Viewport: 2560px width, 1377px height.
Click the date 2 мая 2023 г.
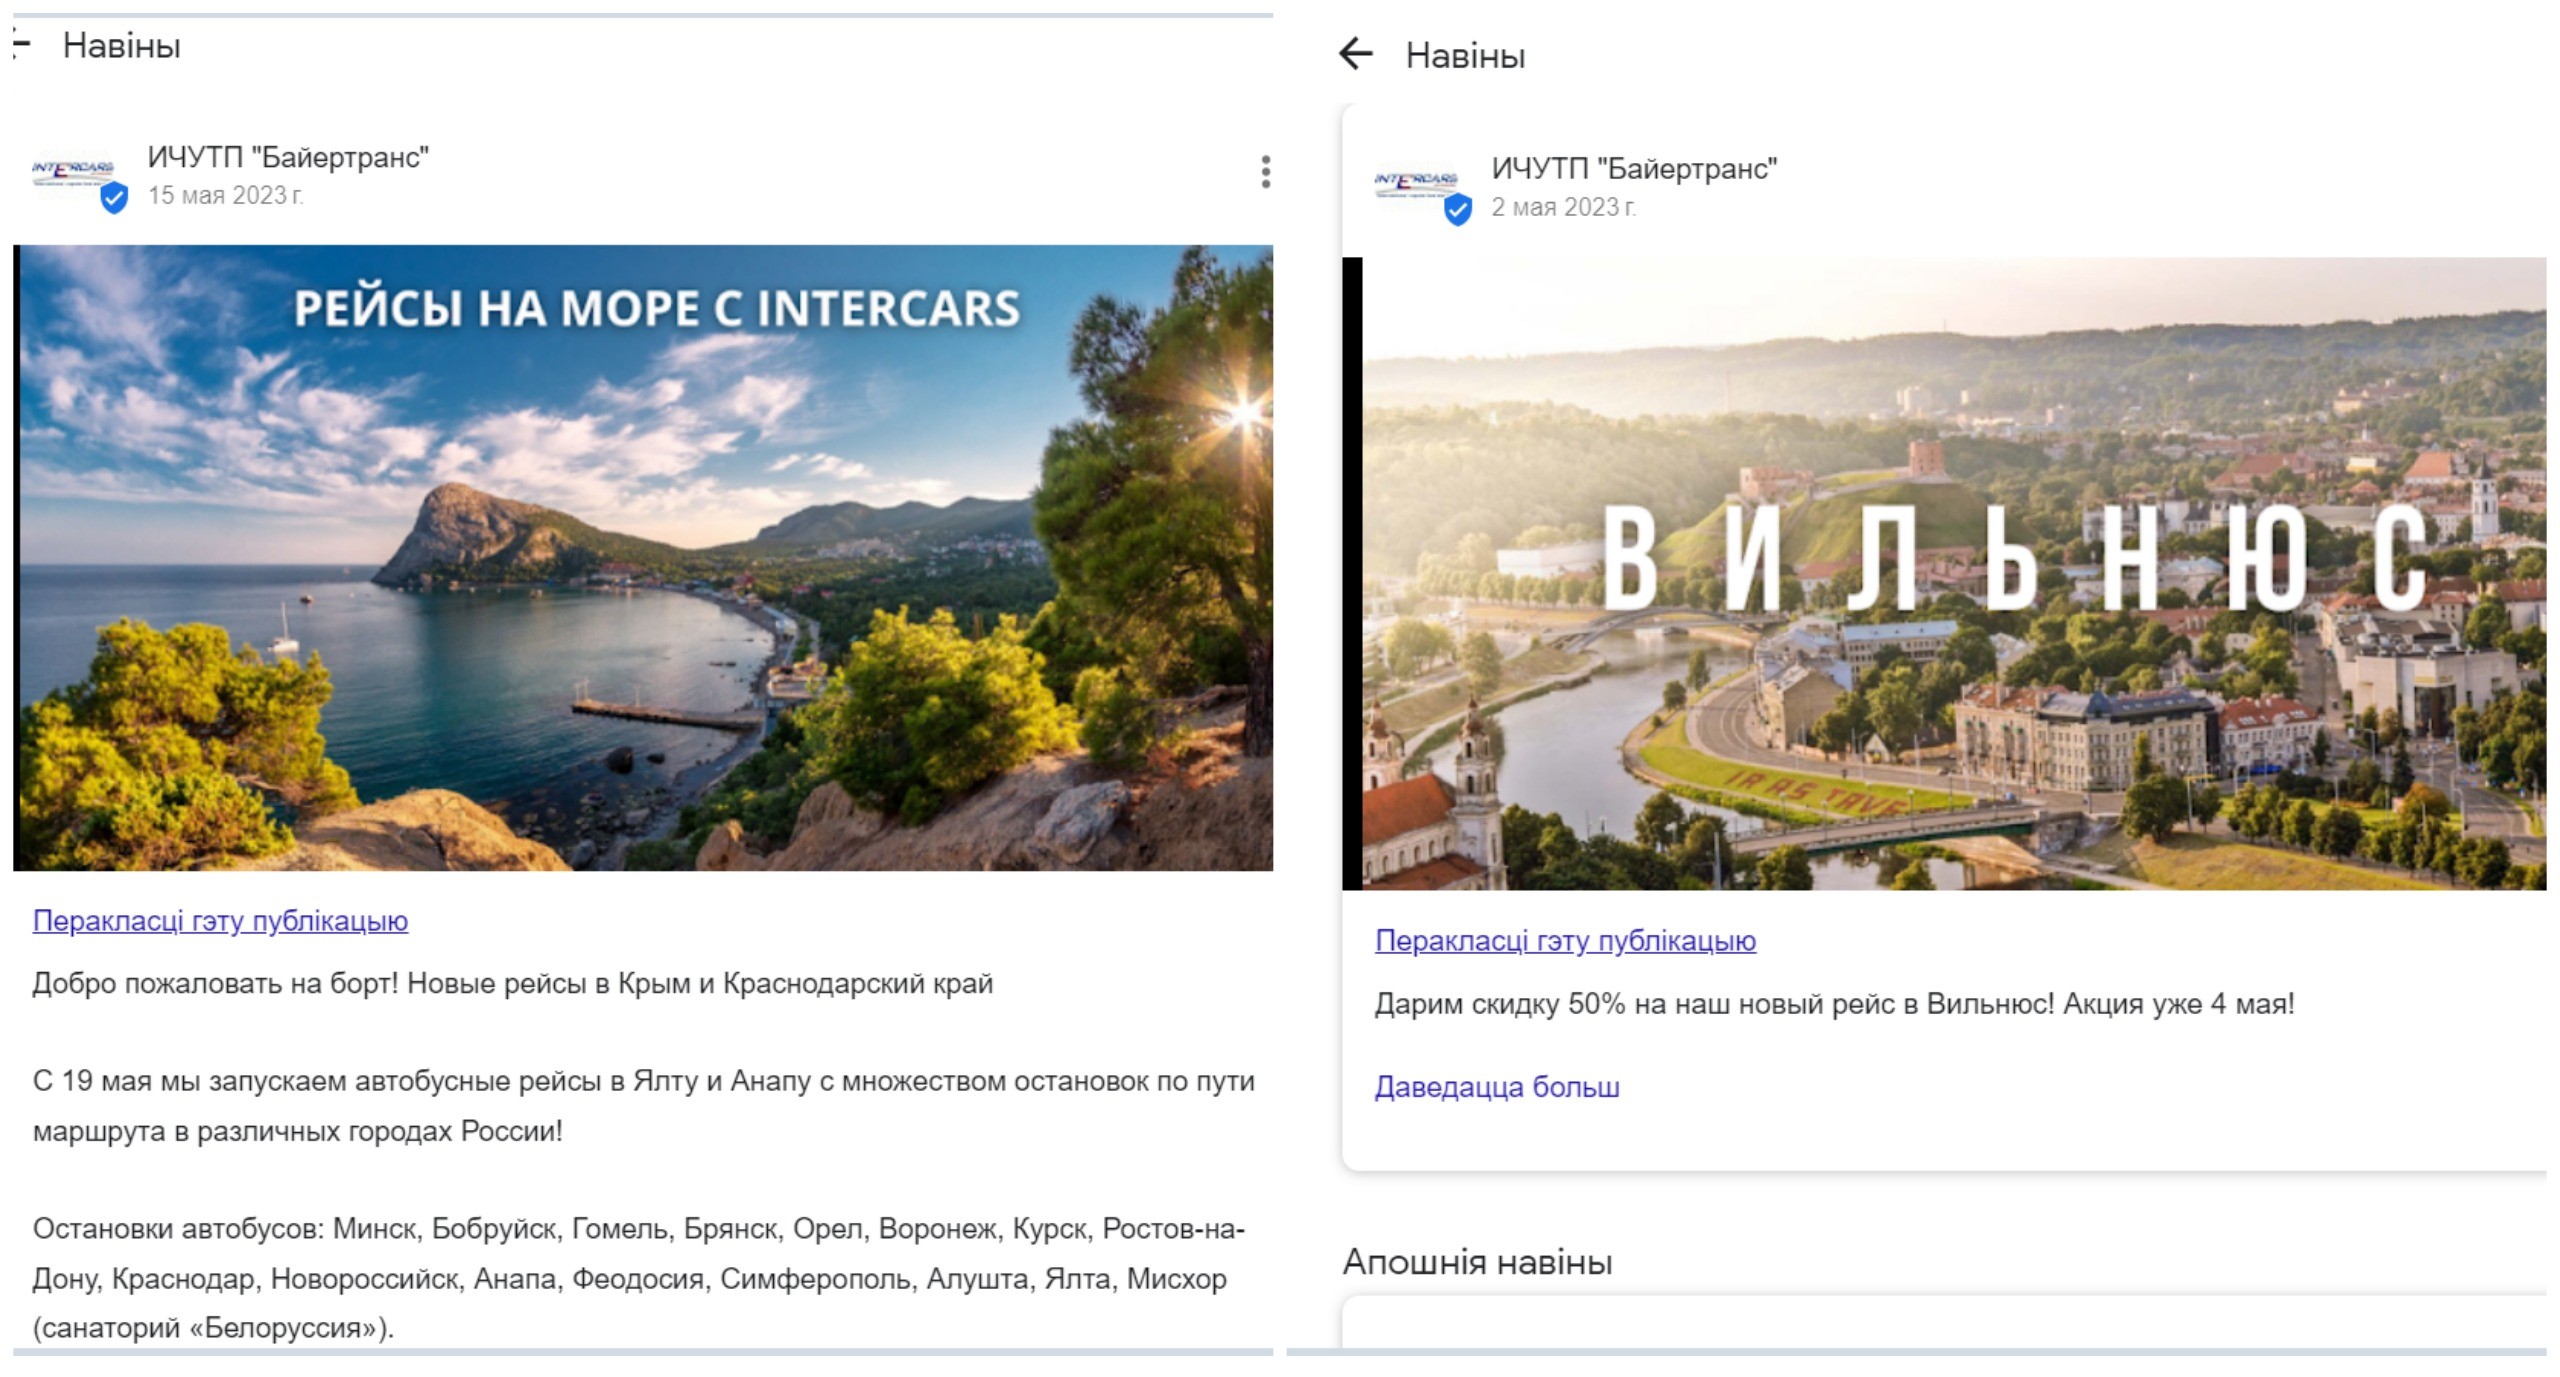point(1564,207)
